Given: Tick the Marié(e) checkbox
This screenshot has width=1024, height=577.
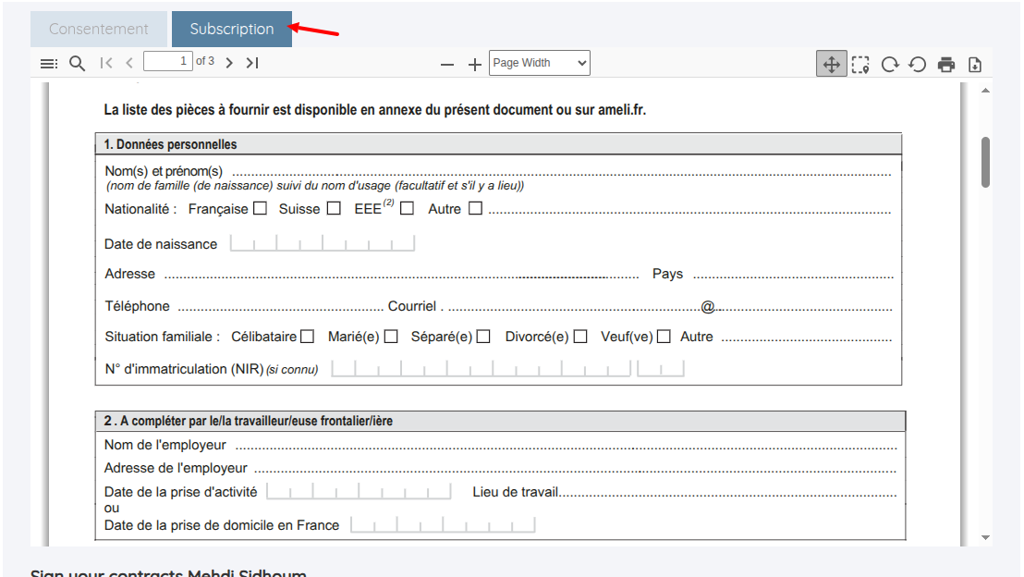Looking at the screenshot, I should click(391, 336).
